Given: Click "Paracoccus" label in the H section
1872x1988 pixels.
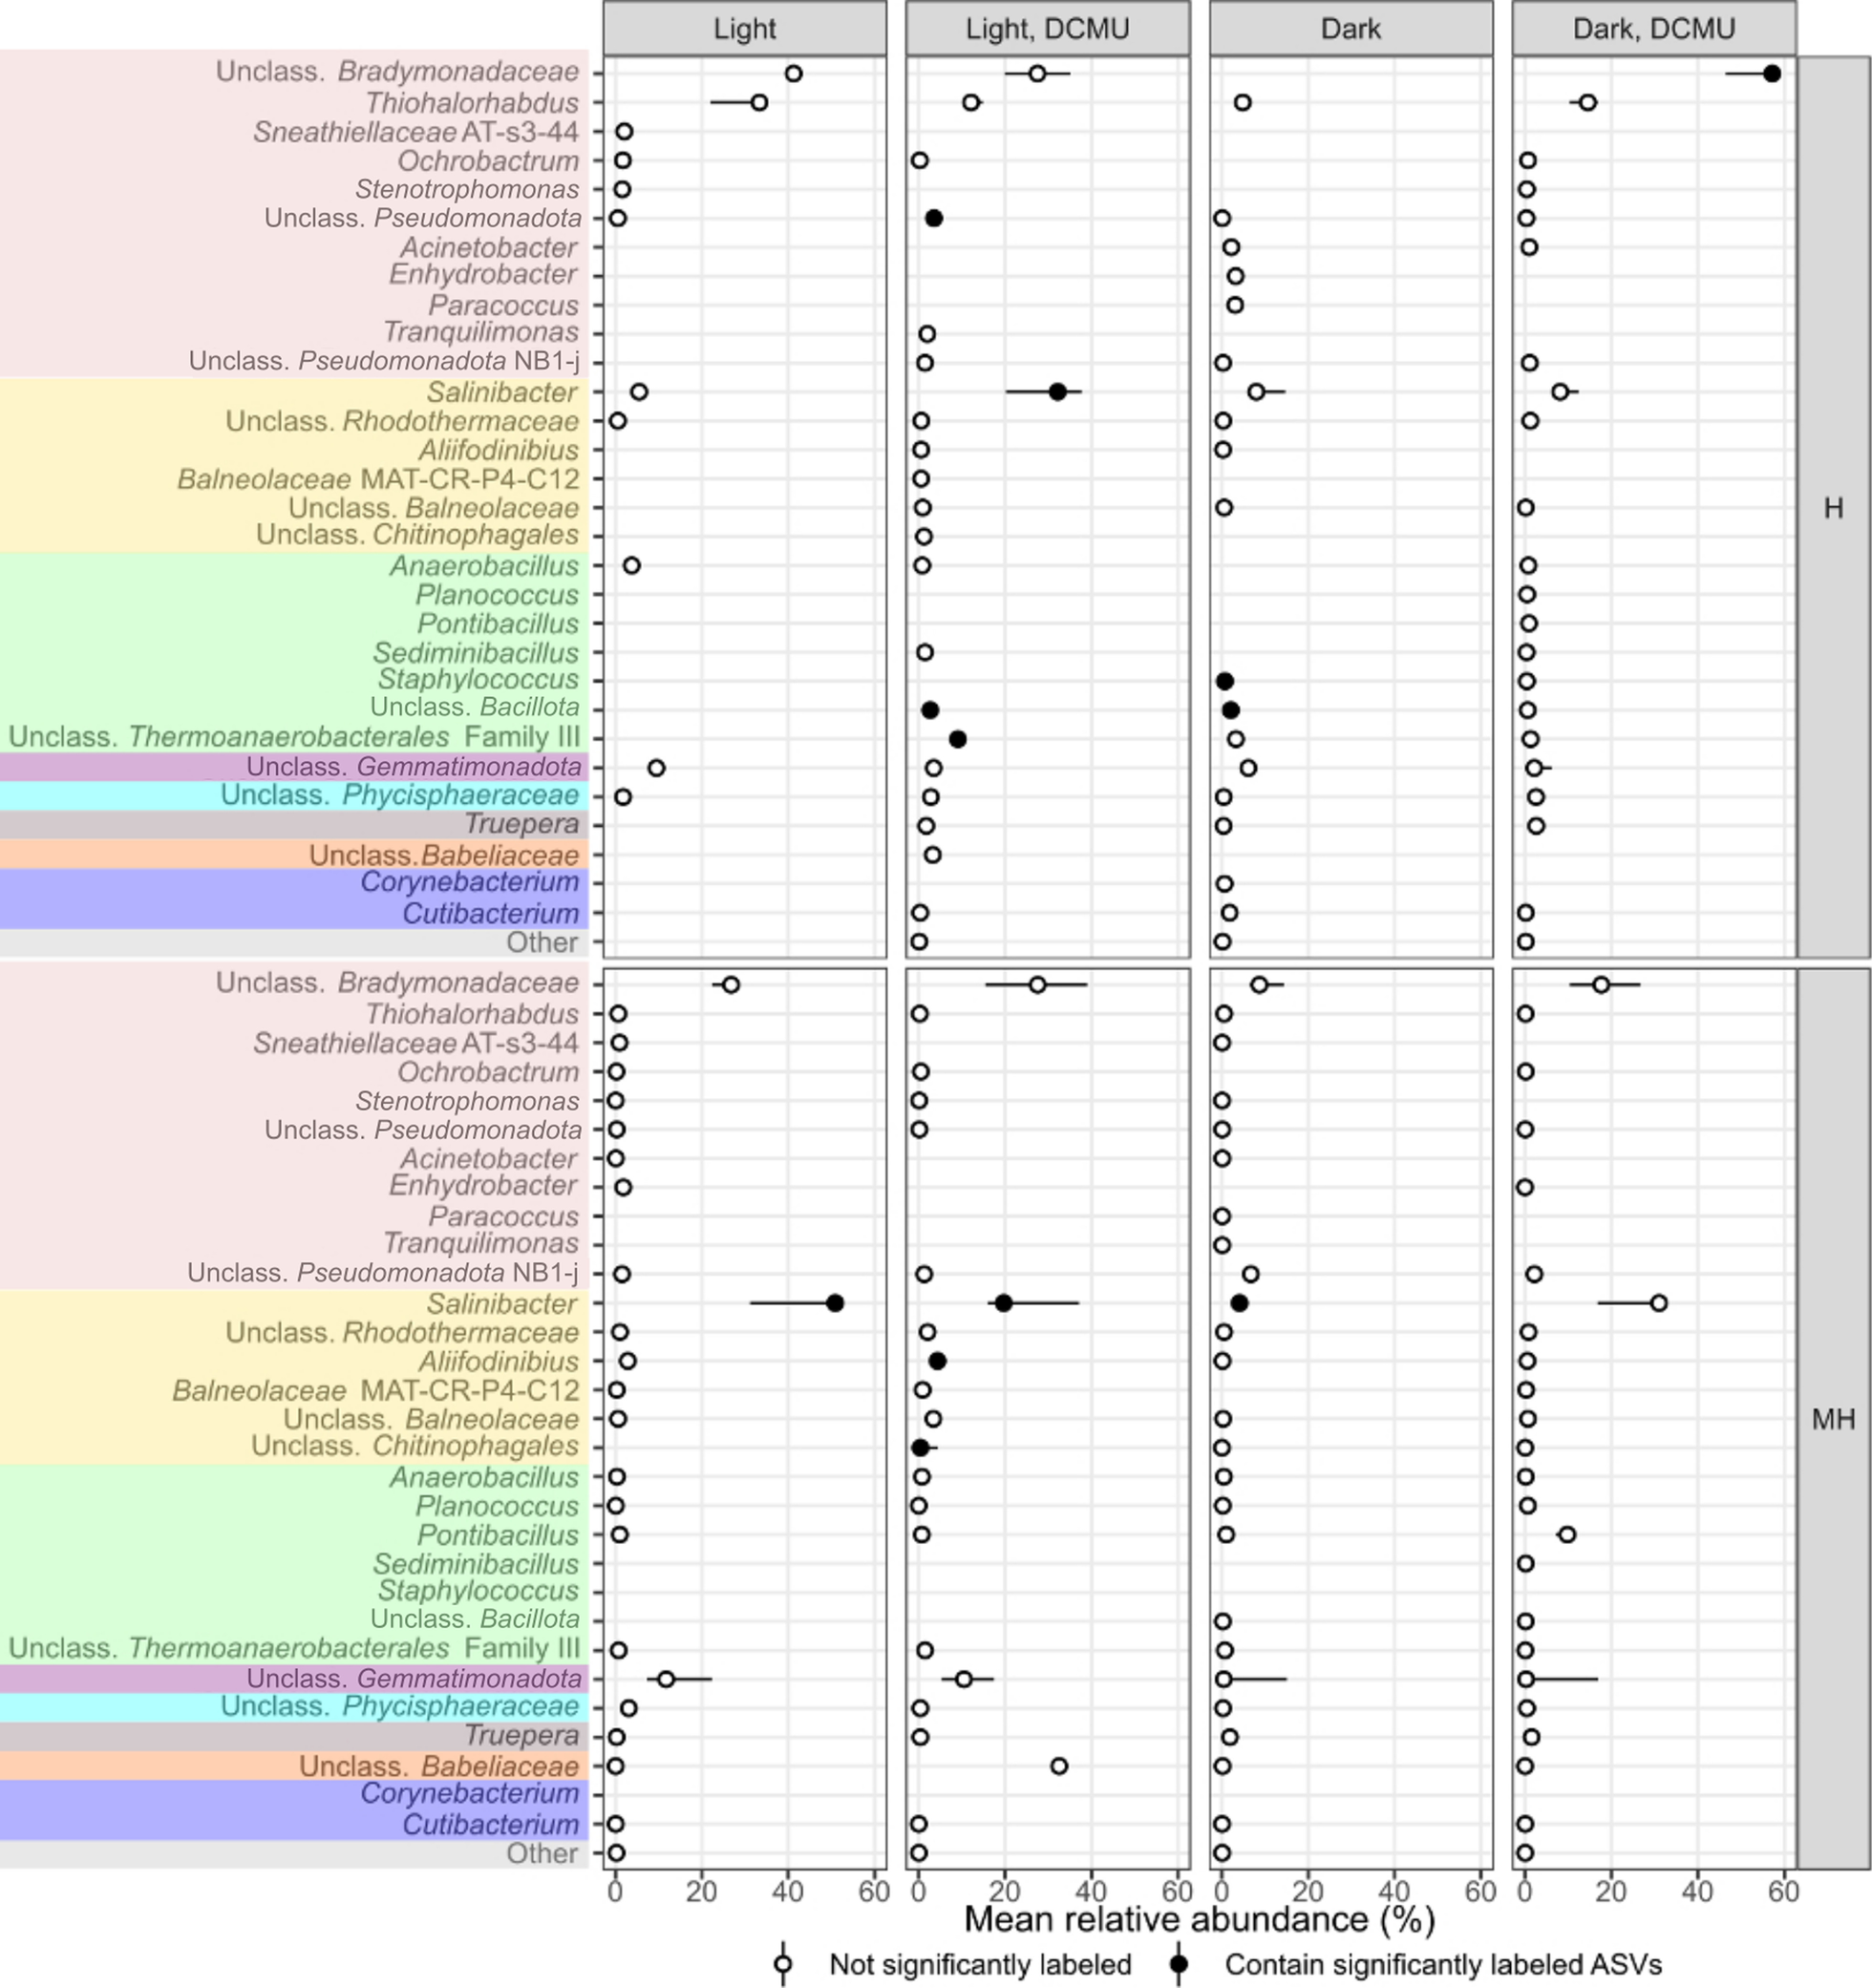Looking at the screenshot, I should pyautogui.click(x=504, y=305).
